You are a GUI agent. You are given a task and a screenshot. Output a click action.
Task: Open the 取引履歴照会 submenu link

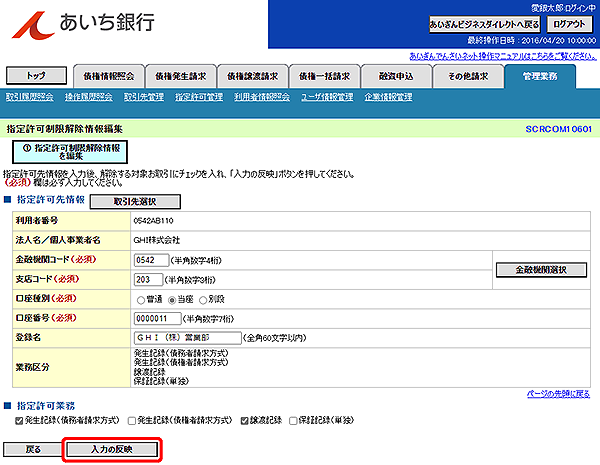[x=29, y=97]
